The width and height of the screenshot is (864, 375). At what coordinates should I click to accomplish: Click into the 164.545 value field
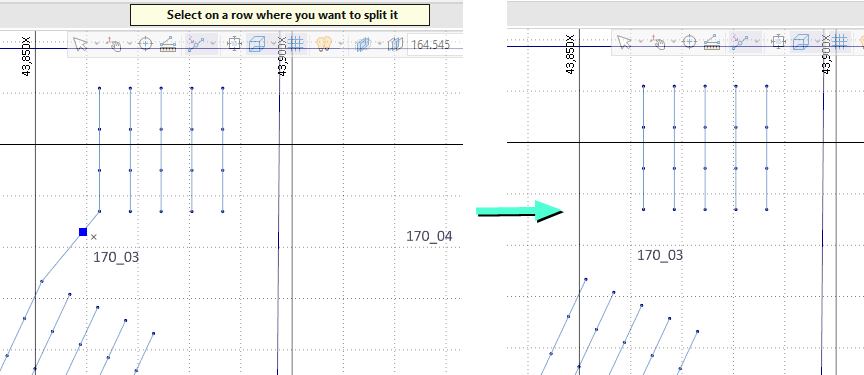tap(430, 45)
